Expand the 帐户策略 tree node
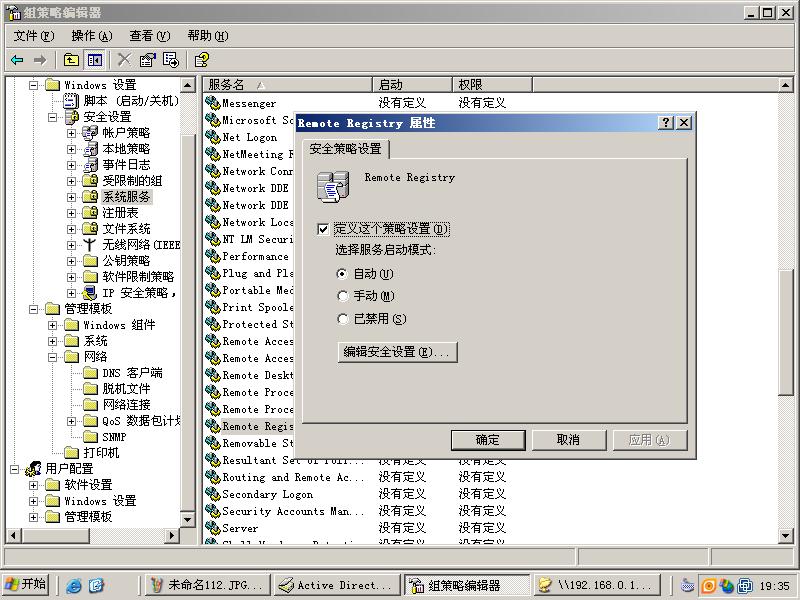This screenshot has height=600, width=800. (x=71, y=133)
